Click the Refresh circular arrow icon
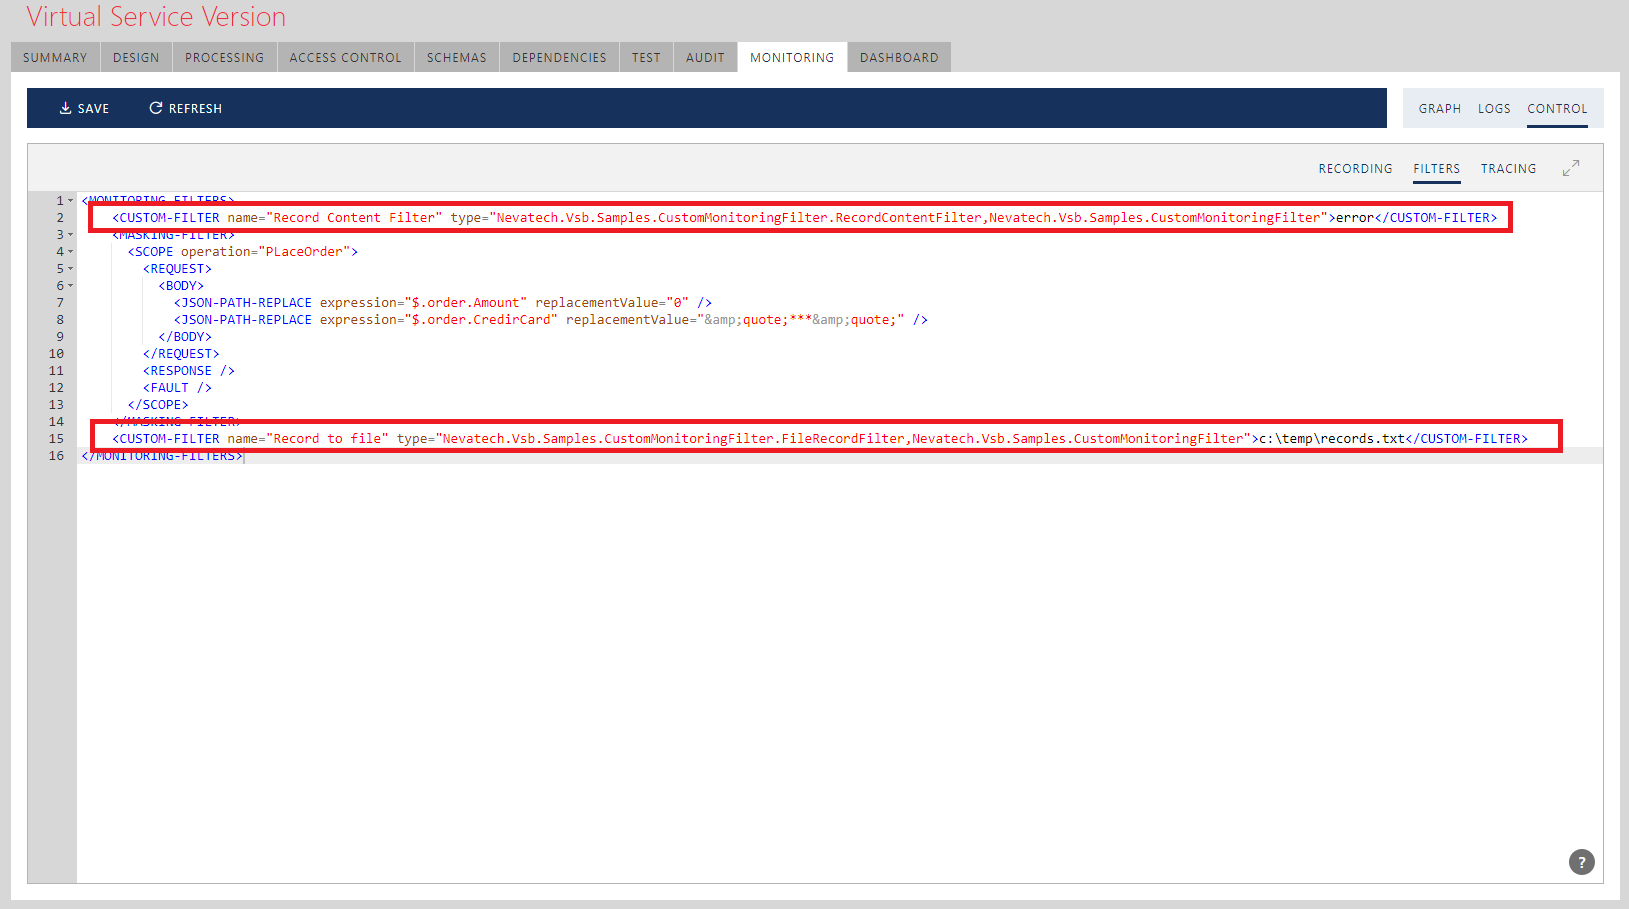Viewport: 1629px width, 909px height. 156,108
